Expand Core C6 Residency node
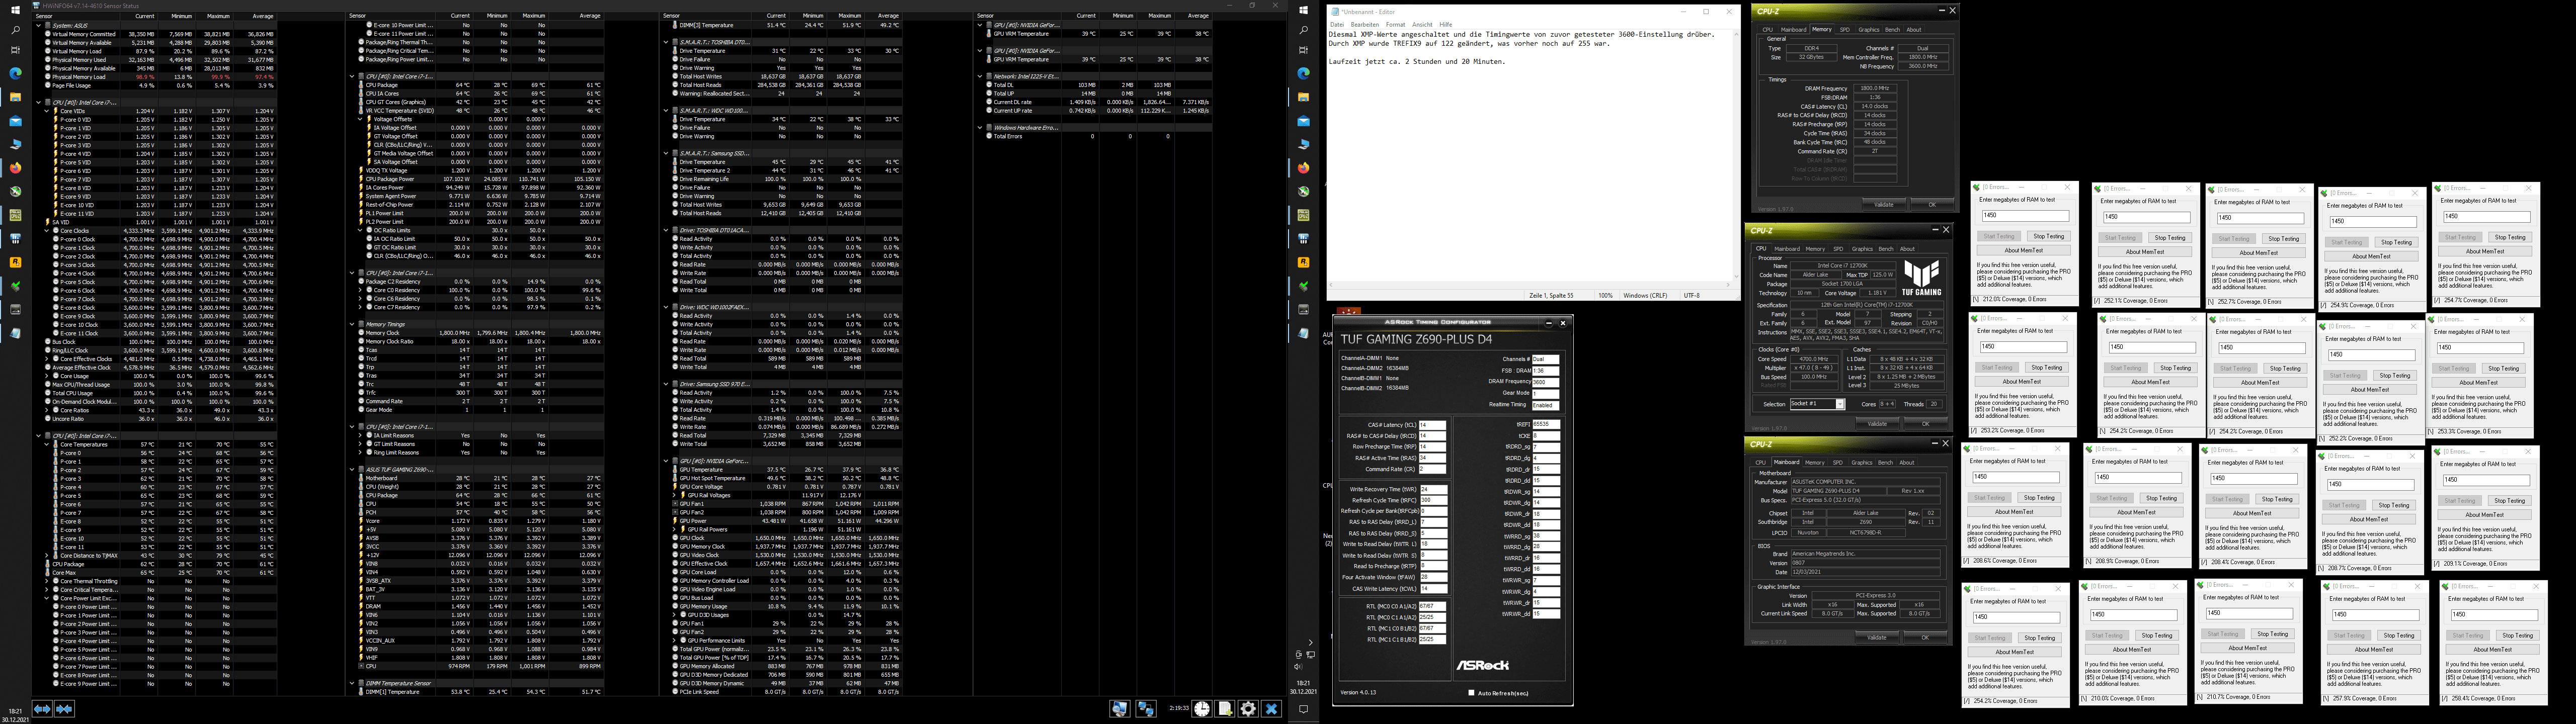This screenshot has height=724, width=2576. click(361, 299)
